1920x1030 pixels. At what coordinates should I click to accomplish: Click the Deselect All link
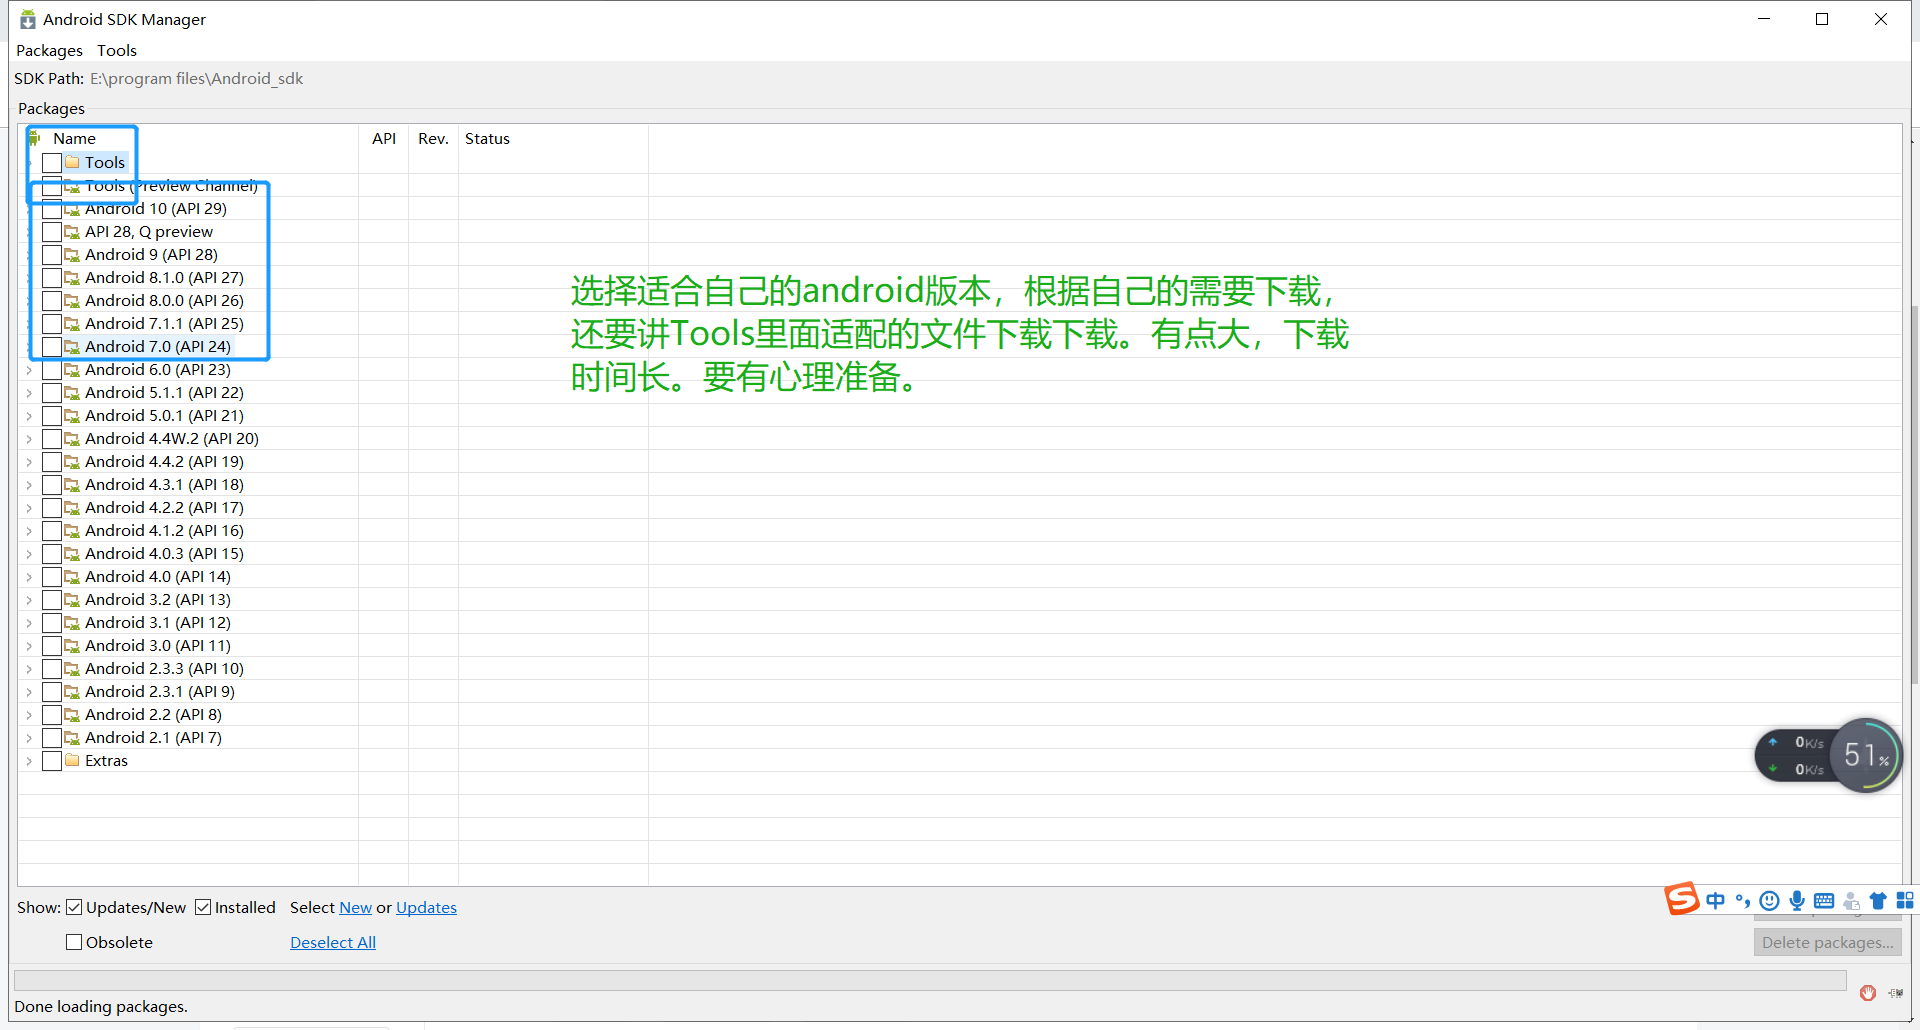click(x=332, y=941)
